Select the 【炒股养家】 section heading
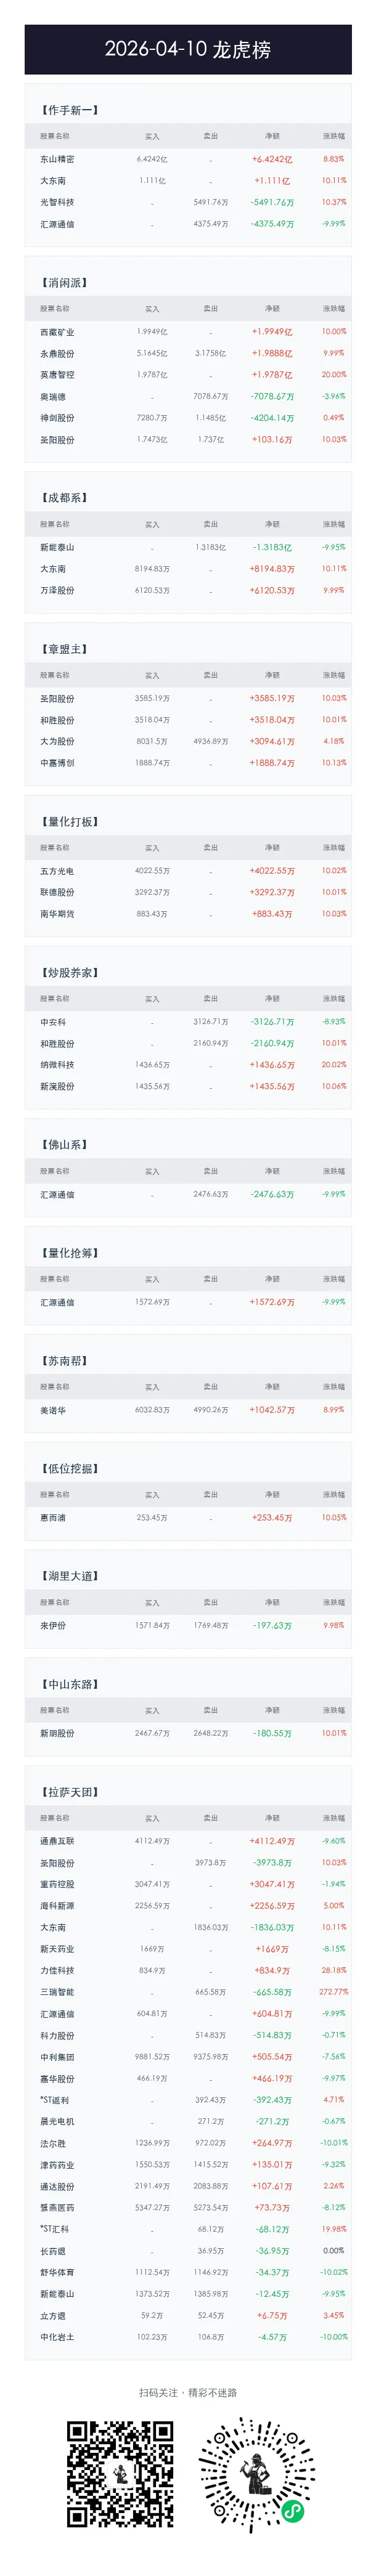Image resolution: width=376 pixels, height=2576 pixels. [70, 973]
